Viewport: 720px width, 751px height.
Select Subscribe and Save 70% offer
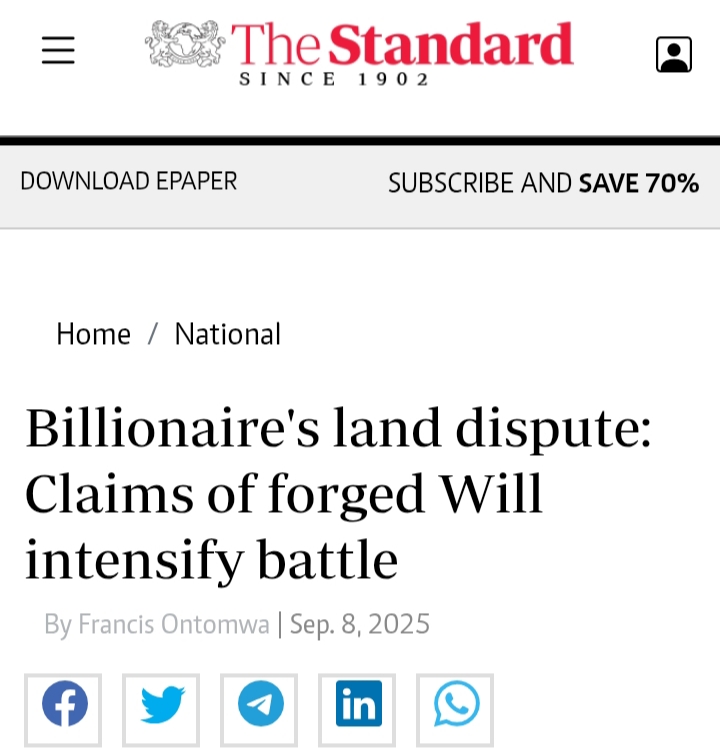543,183
